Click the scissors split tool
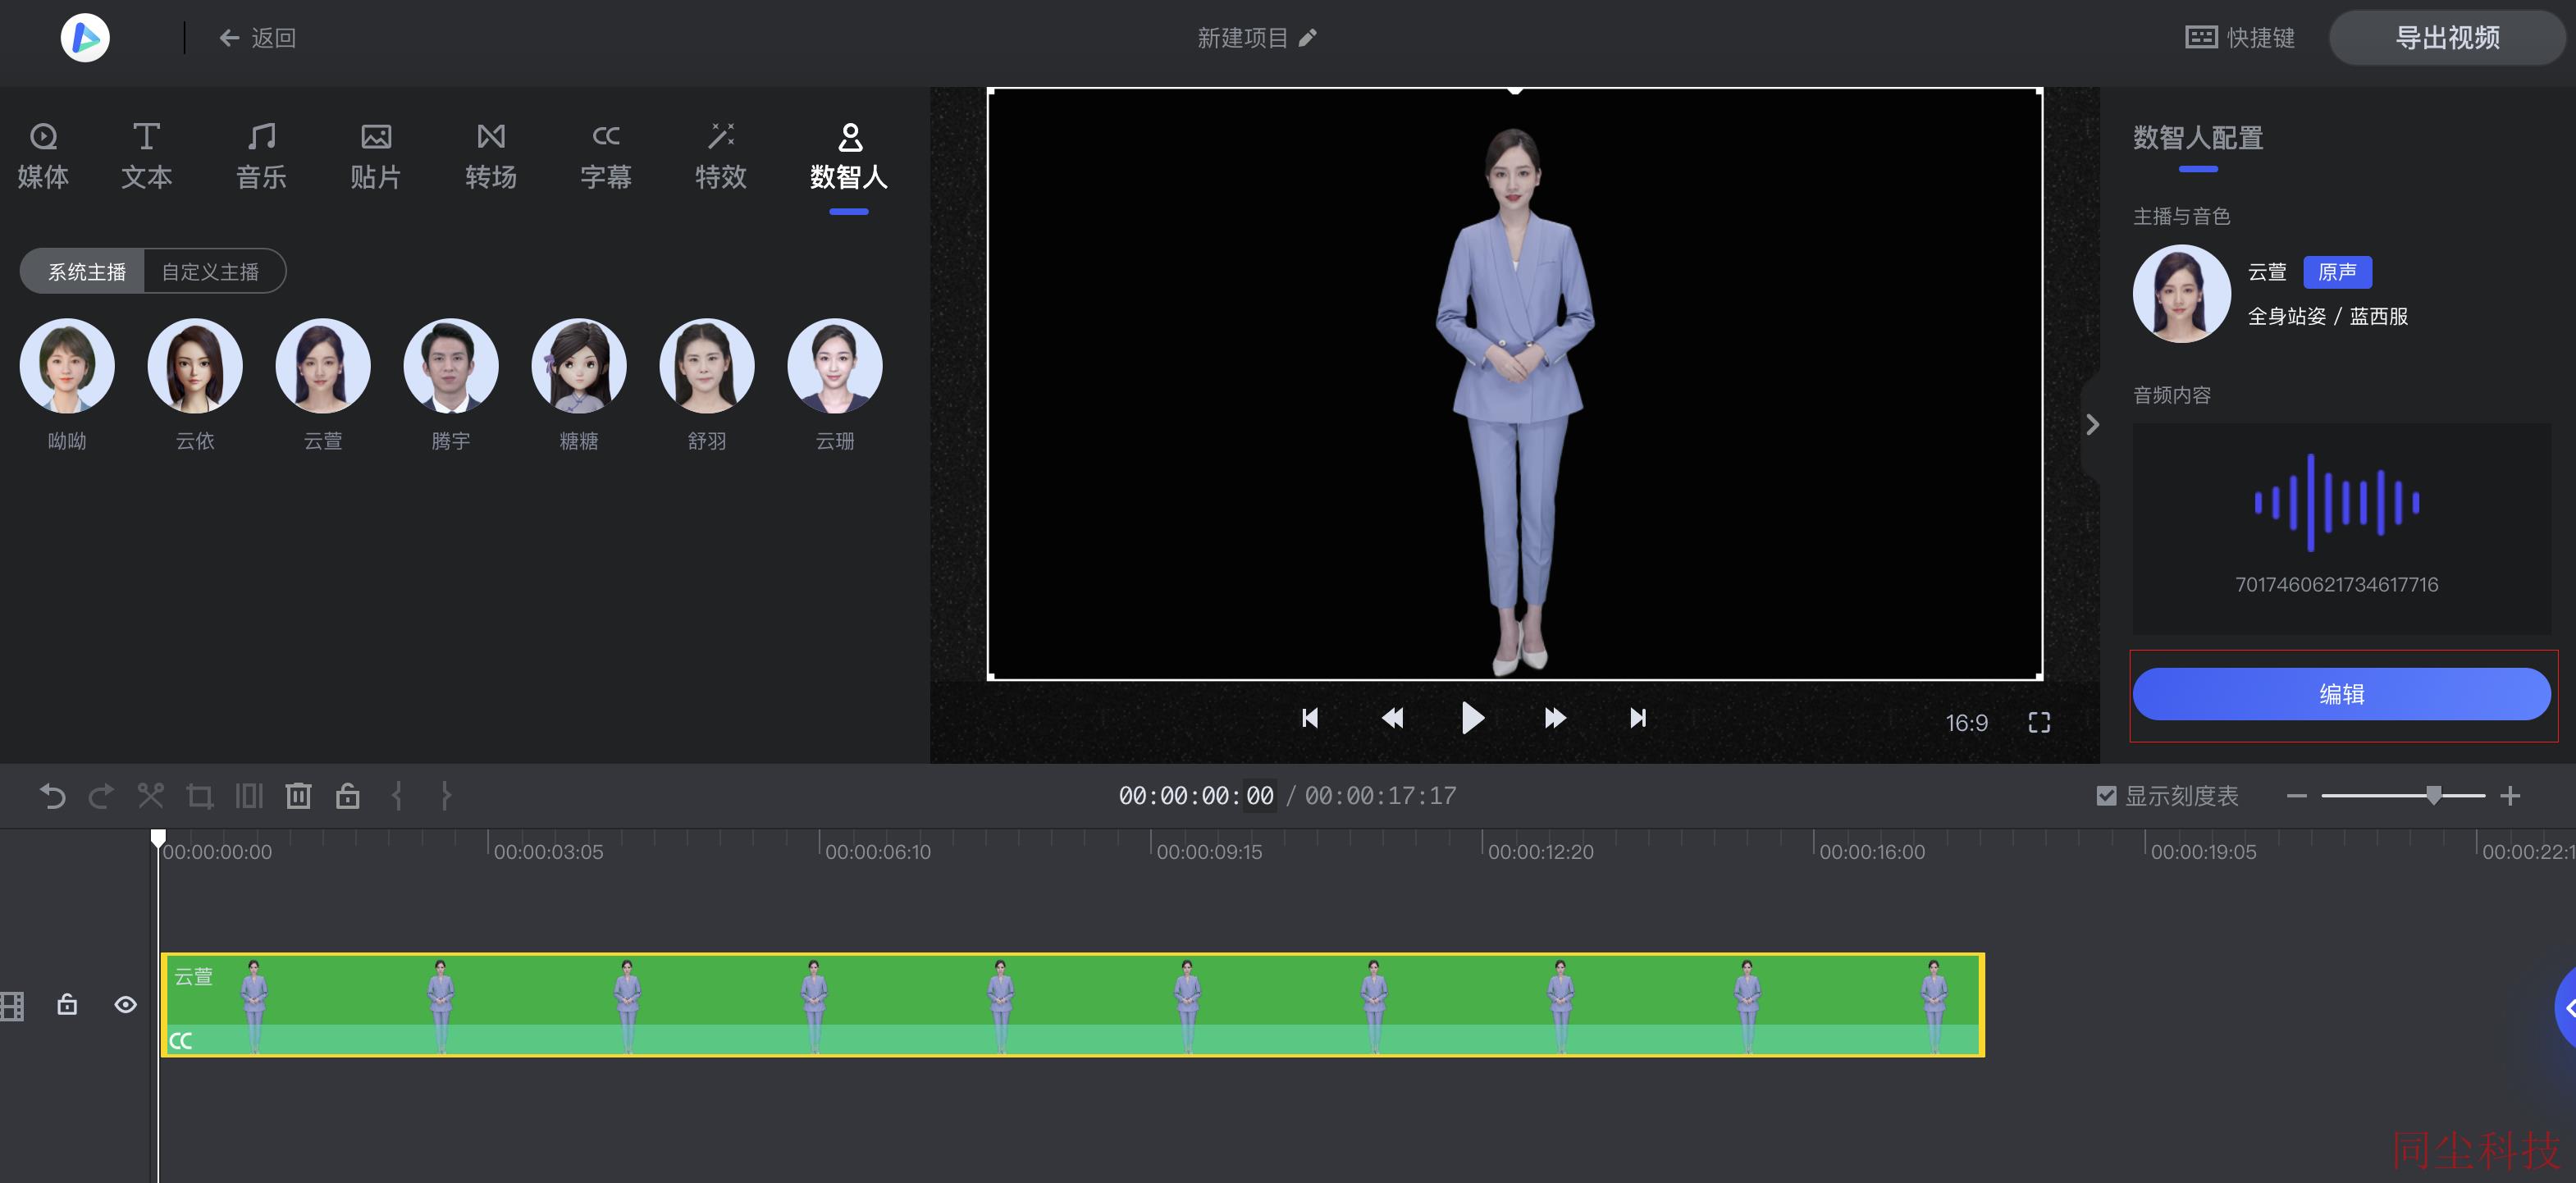The image size is (2576, 1183). click(150, 796)
